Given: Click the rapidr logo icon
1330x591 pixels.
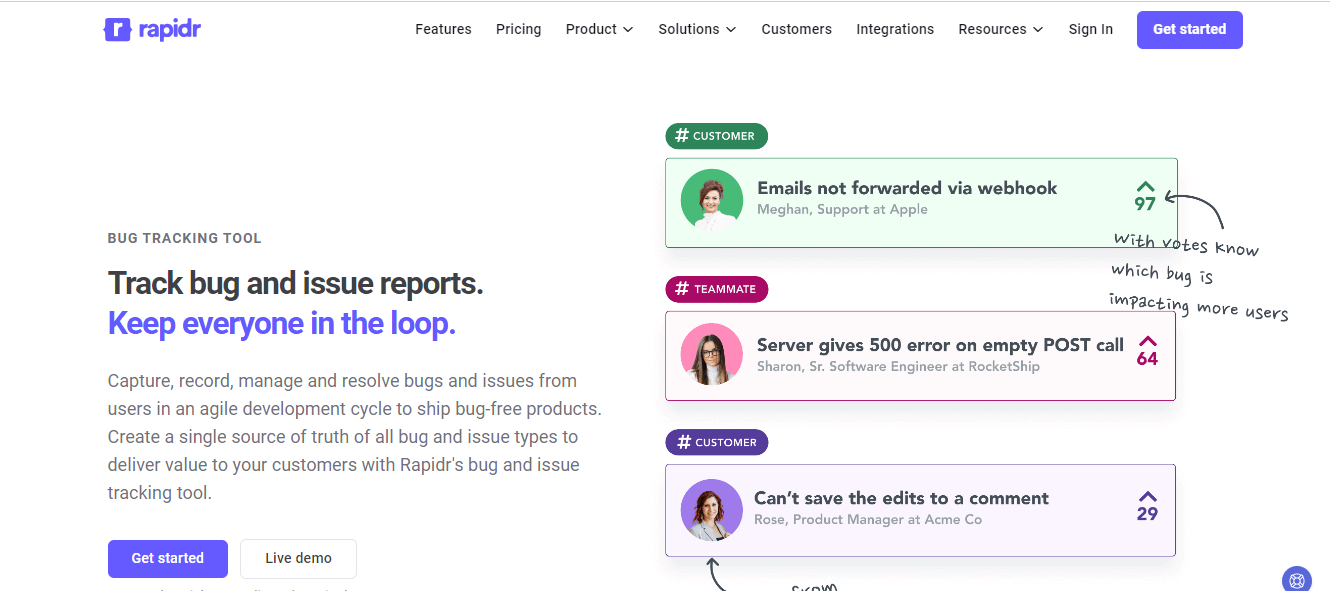Looking at the screenshot, I should click(x=117, y=29).
